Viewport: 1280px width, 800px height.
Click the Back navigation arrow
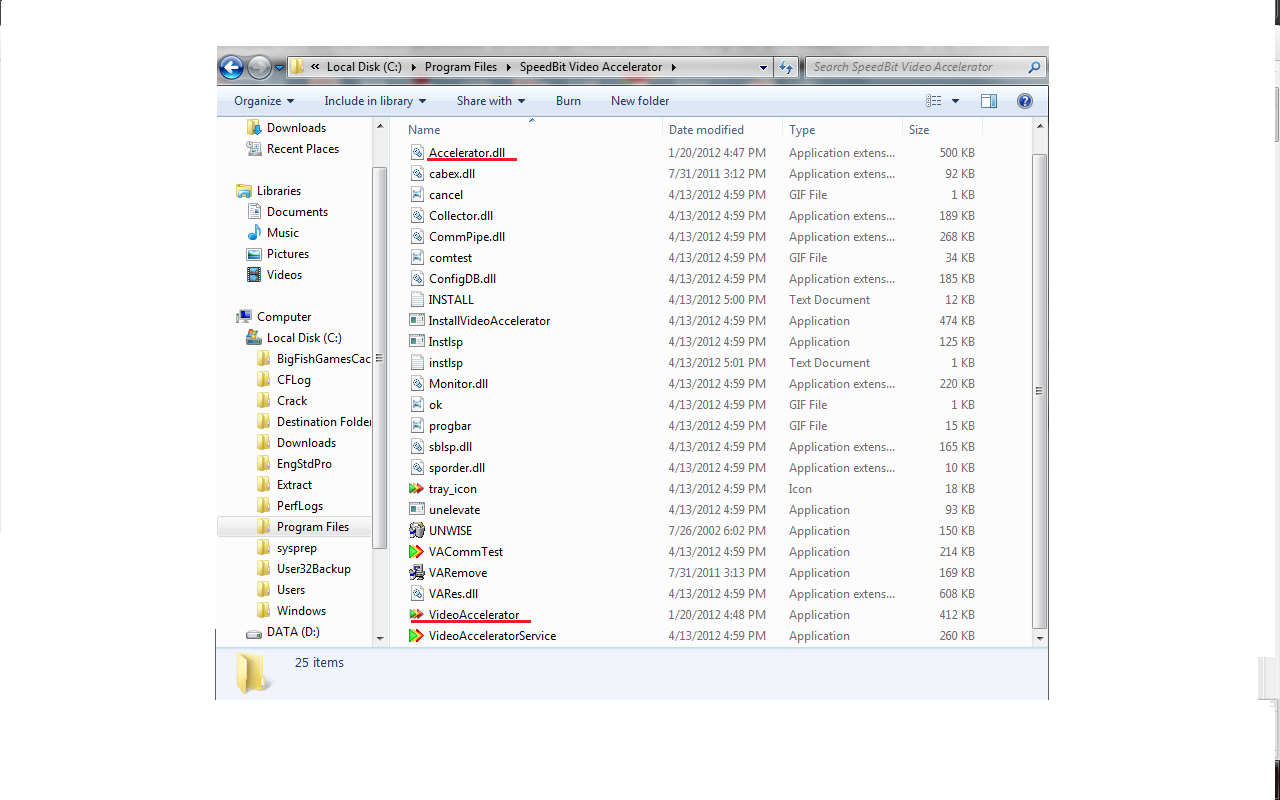(231, 67)
